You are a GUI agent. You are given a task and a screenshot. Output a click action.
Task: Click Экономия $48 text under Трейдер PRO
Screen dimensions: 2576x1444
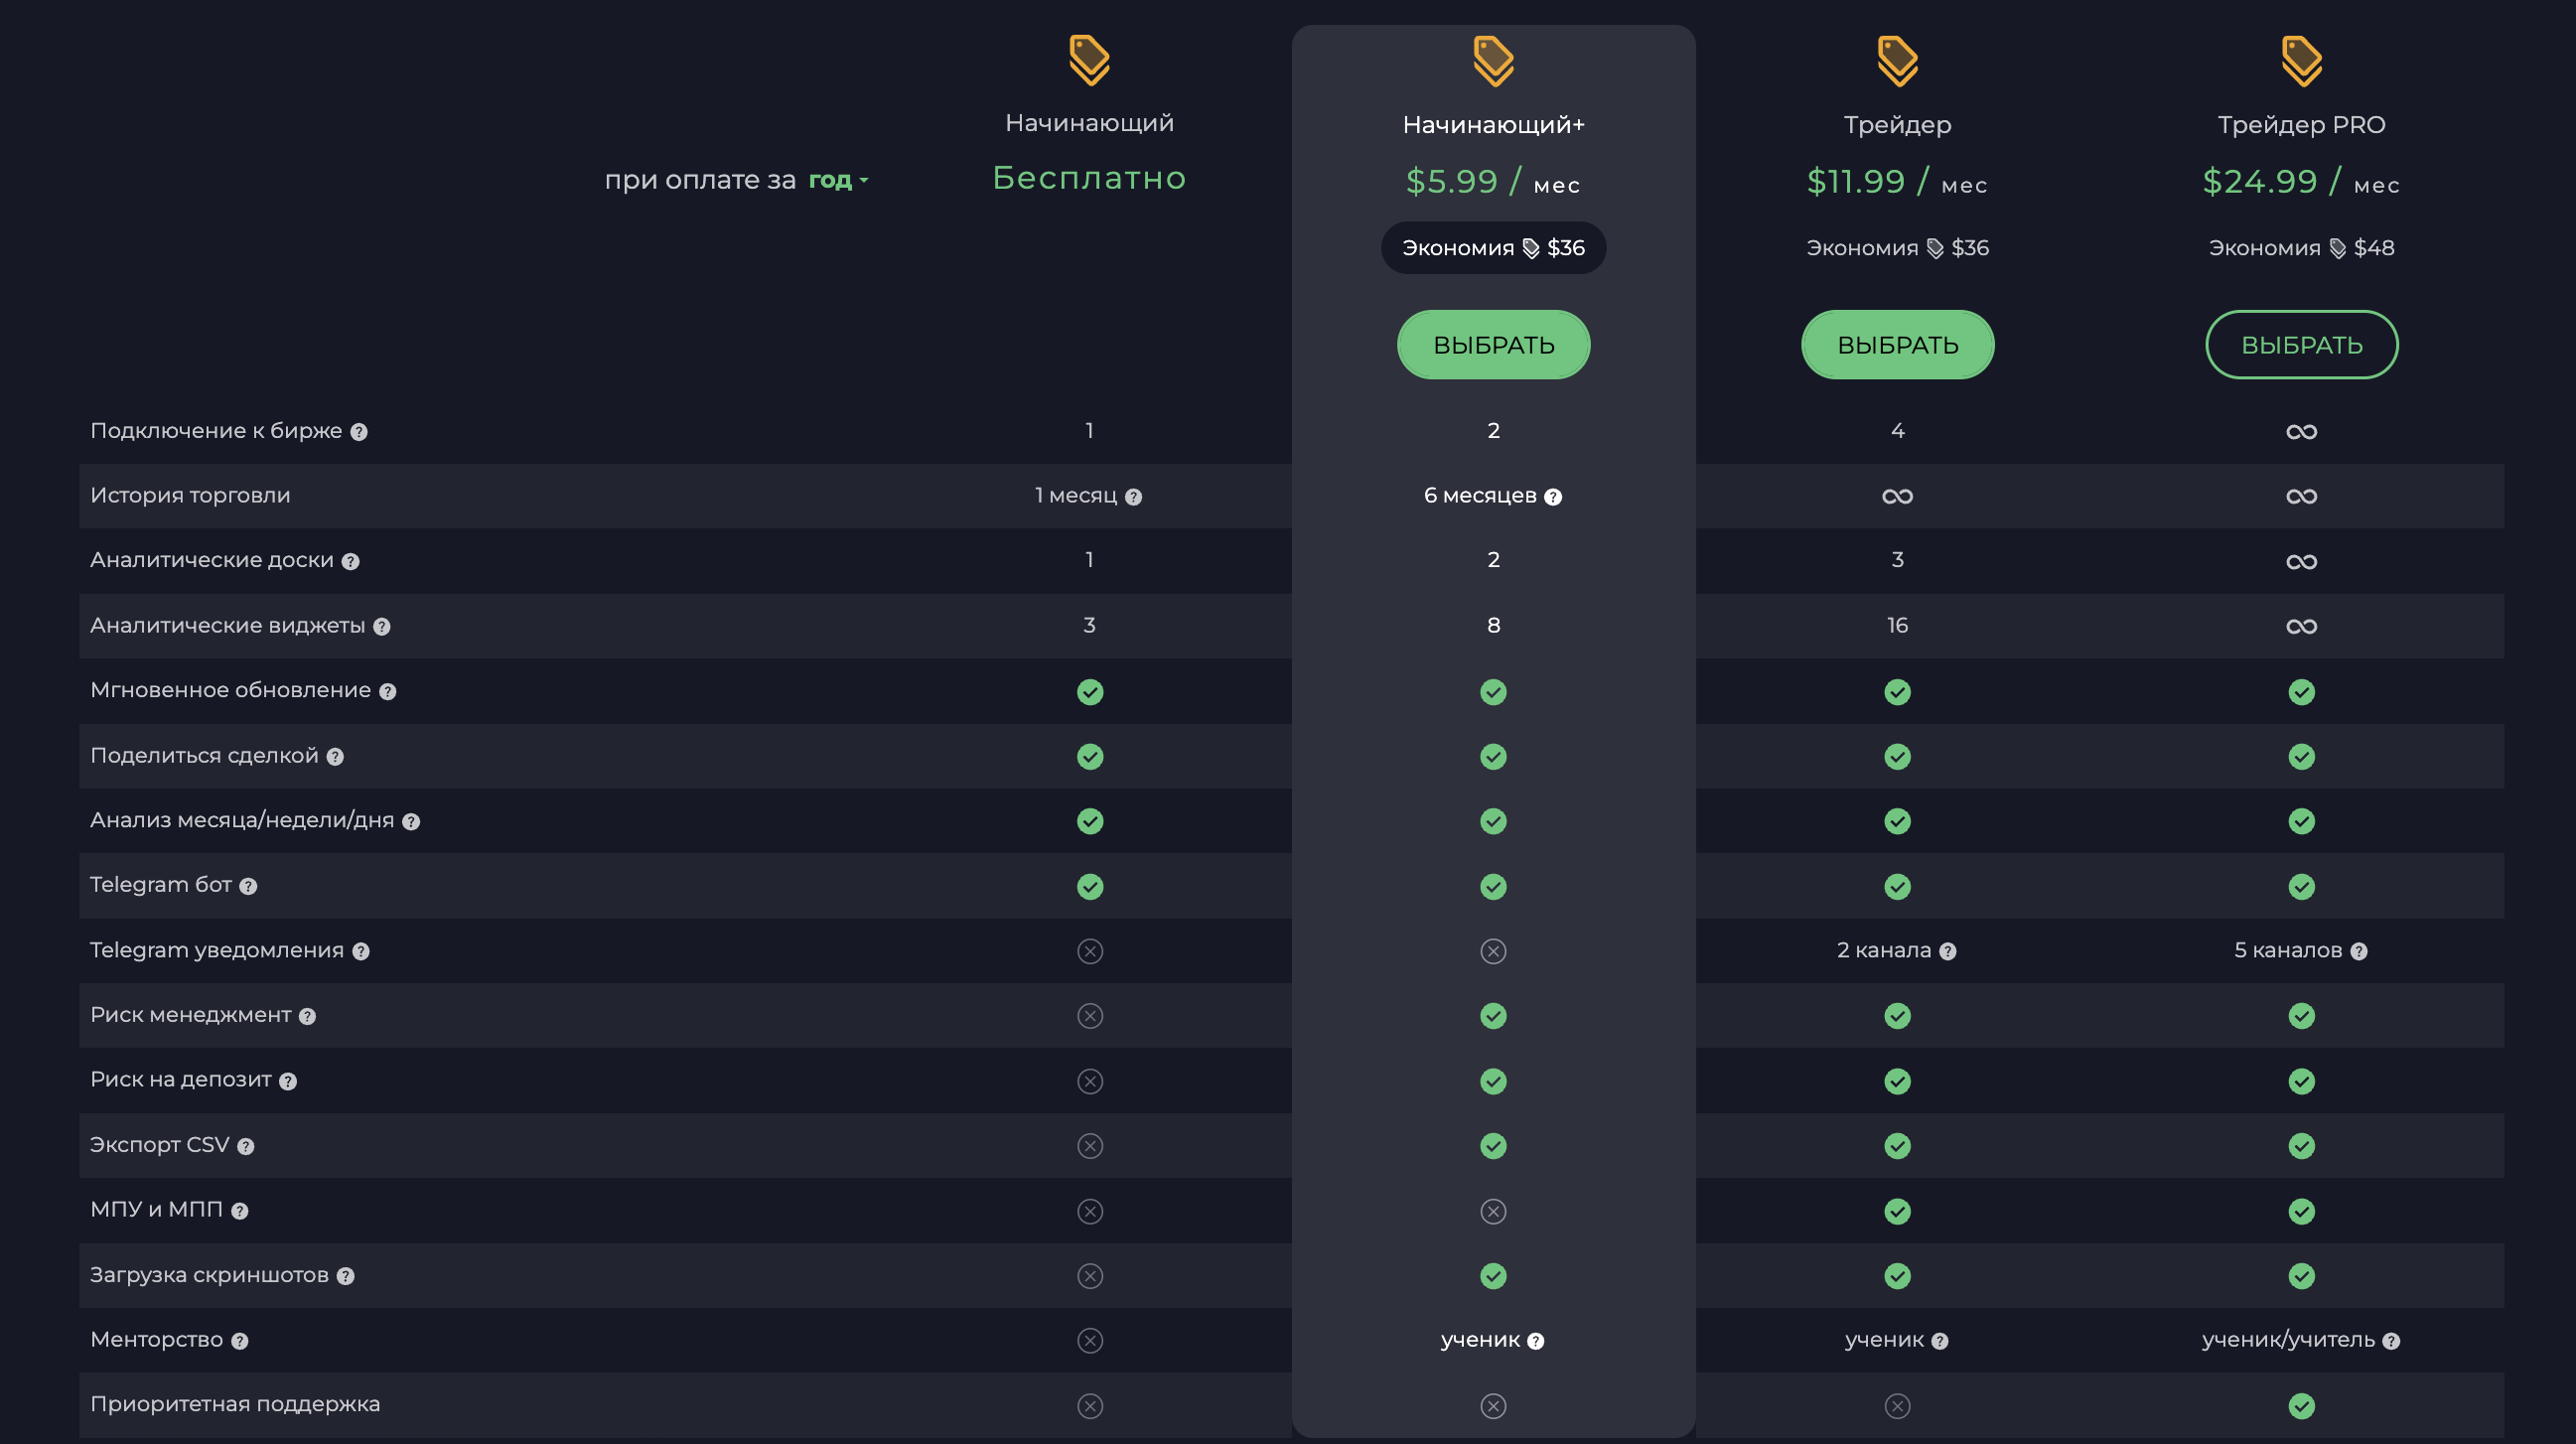pos(2301,248)
